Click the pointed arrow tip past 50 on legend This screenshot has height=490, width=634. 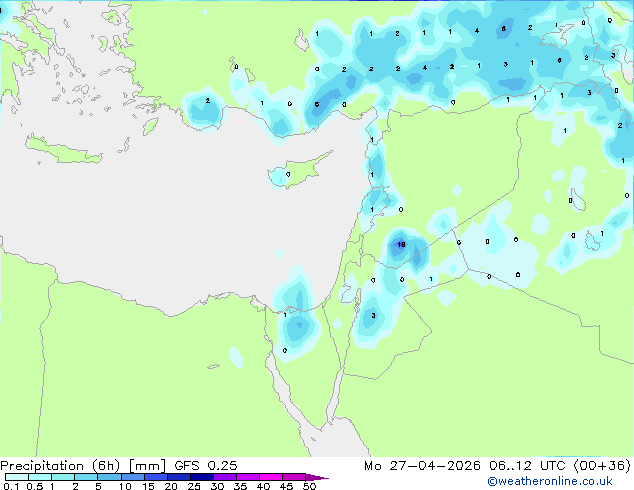pyautogui.click(x=317, y=477)
